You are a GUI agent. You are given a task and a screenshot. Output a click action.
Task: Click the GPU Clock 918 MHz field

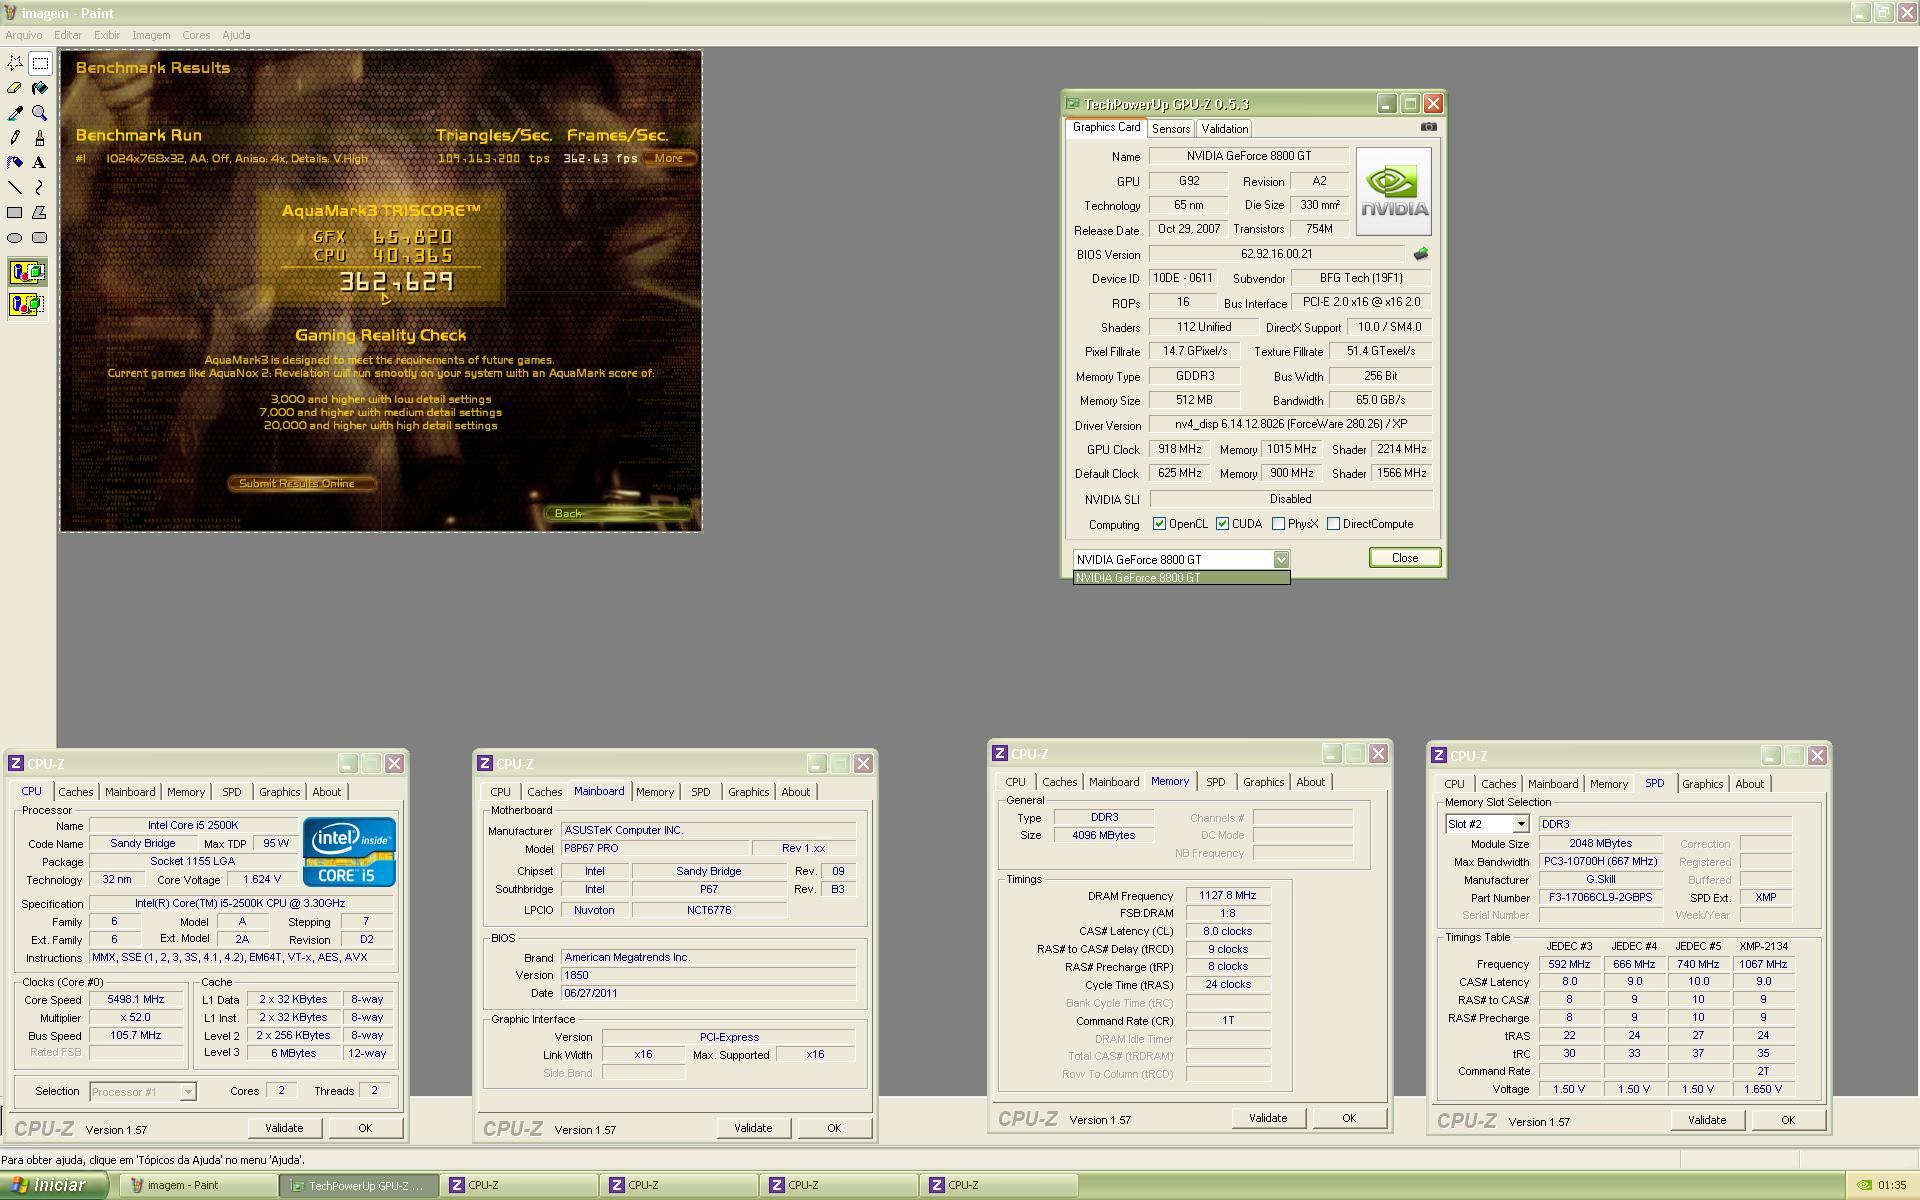1180,450
